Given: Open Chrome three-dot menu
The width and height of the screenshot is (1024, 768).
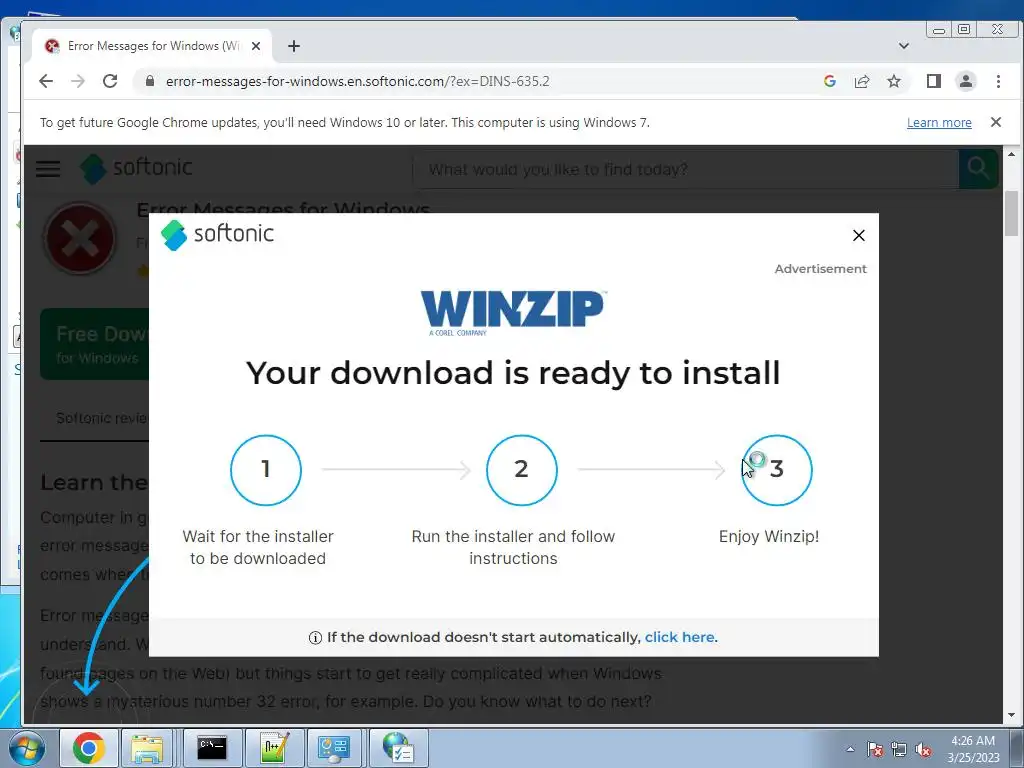Looking at the screenshot, I should pos(998,81).
